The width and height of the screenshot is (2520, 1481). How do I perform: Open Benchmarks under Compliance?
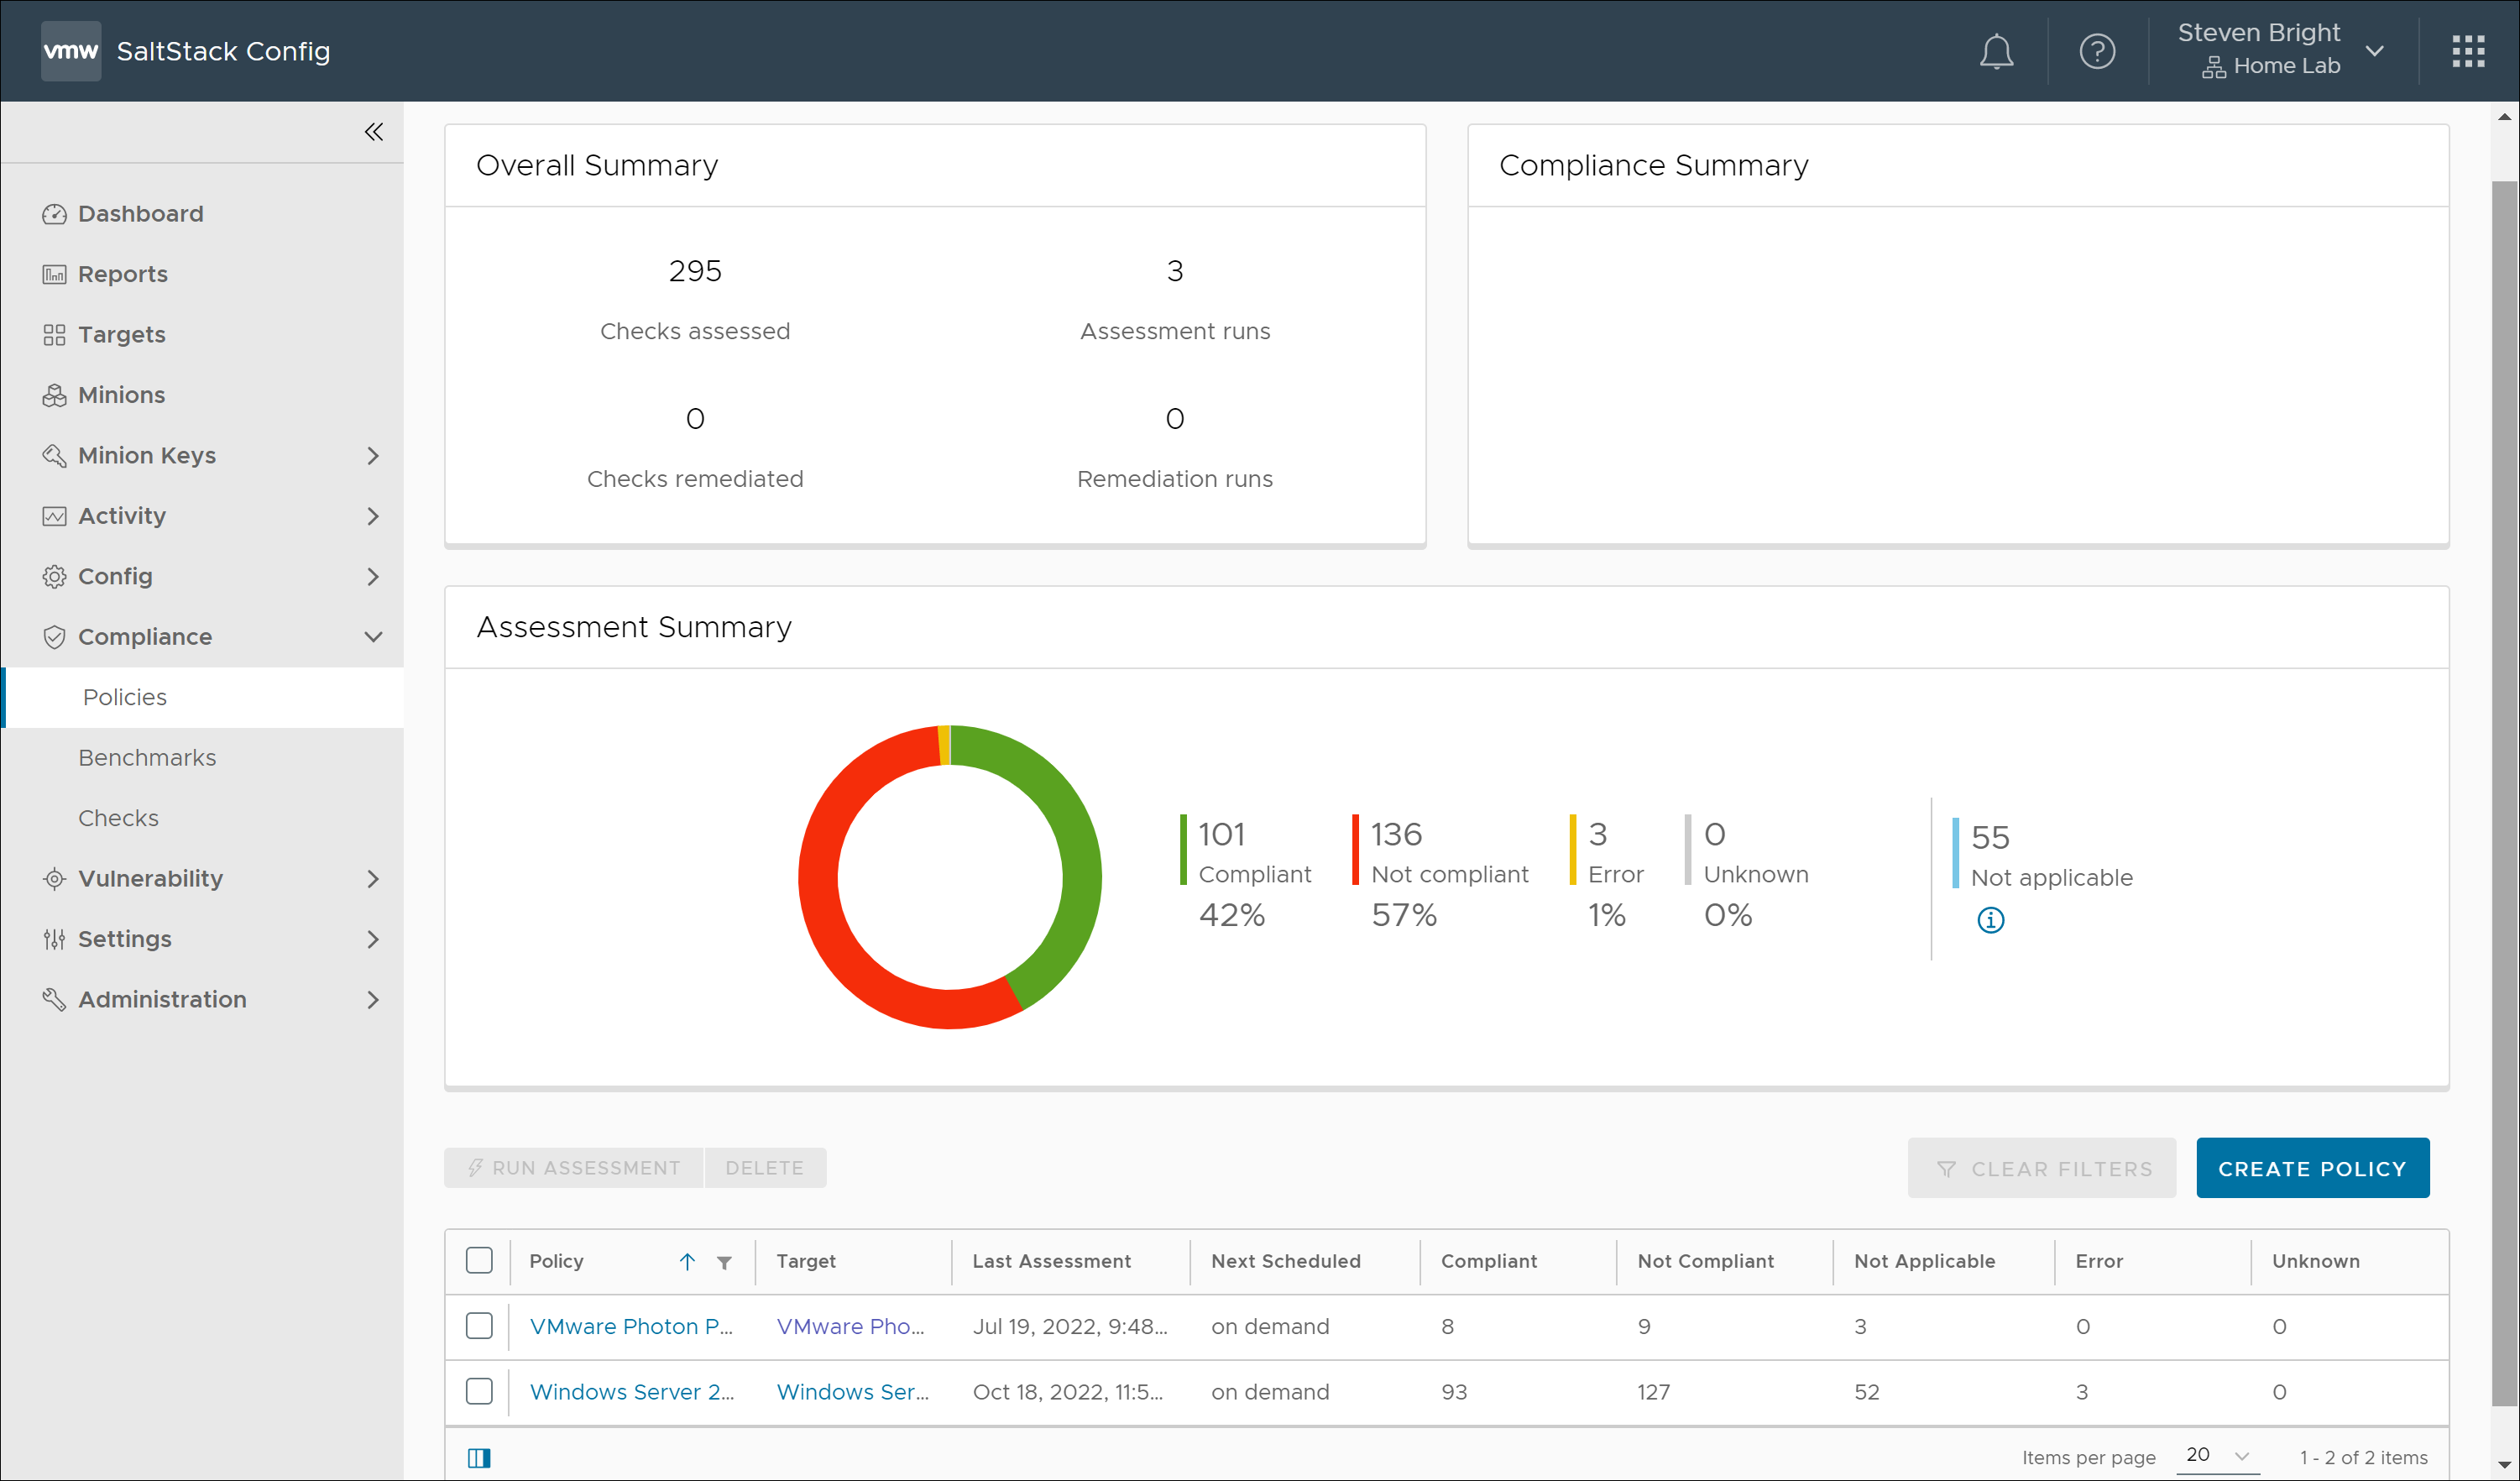pos(147,757)
